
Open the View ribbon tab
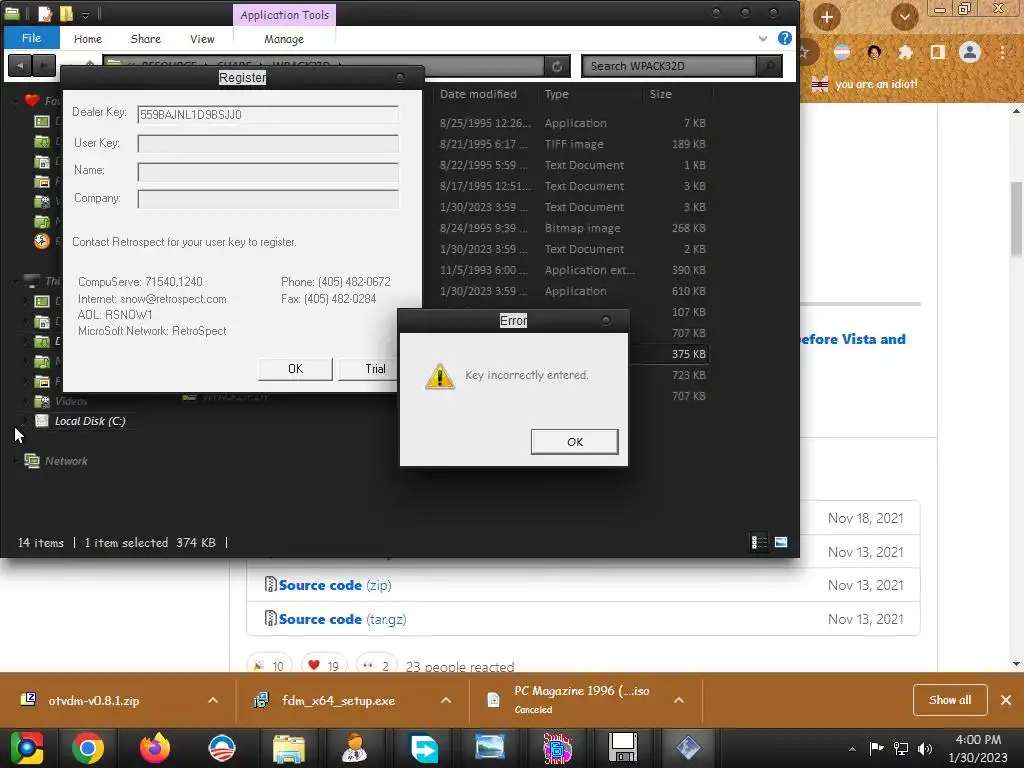pyautogui.click(x=202, y=39)
